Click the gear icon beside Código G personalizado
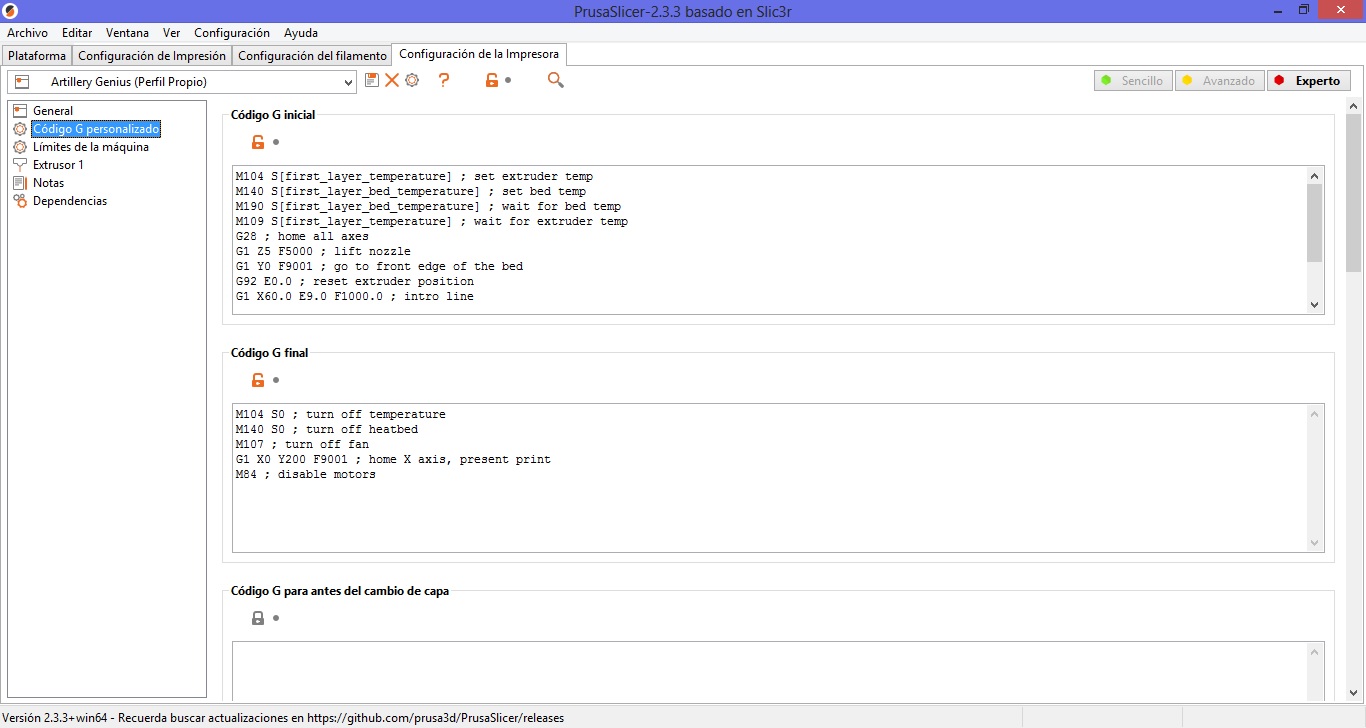Image resolution: width=1366 pixels, height=728 pixels. coord(20,129)
